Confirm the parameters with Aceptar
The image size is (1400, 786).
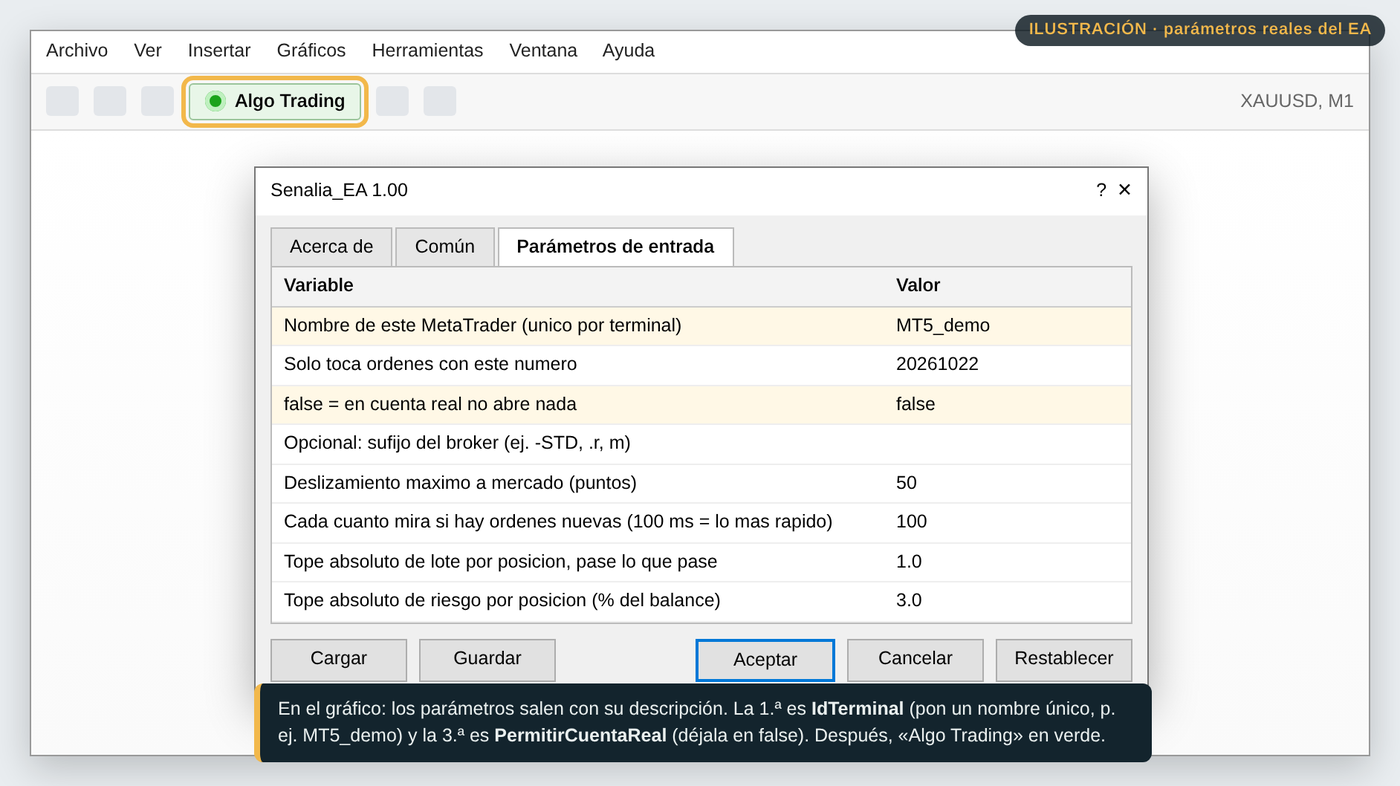tap(765, 660)
